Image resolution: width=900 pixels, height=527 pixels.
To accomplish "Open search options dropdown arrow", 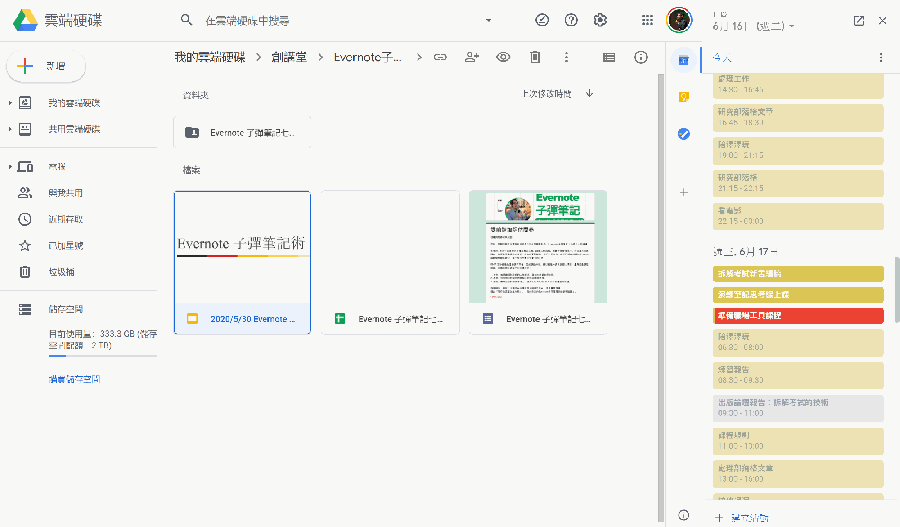I will point(488,20).
